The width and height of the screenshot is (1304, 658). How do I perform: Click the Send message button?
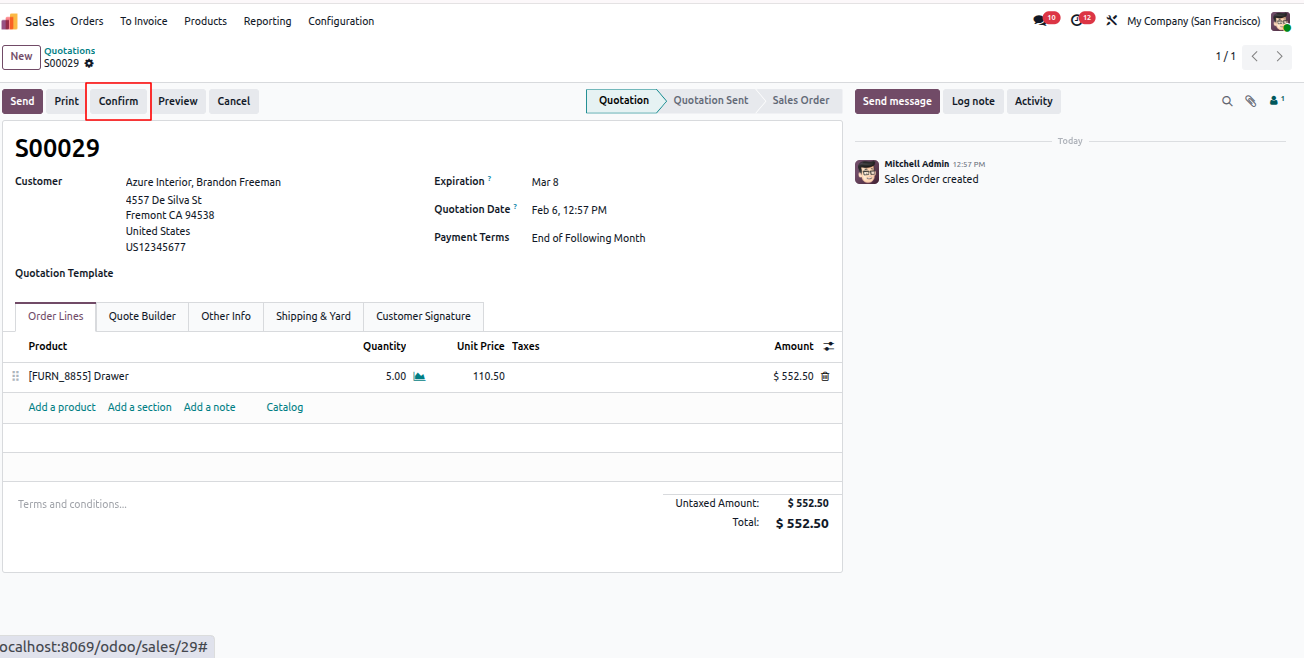coord(897,101)
